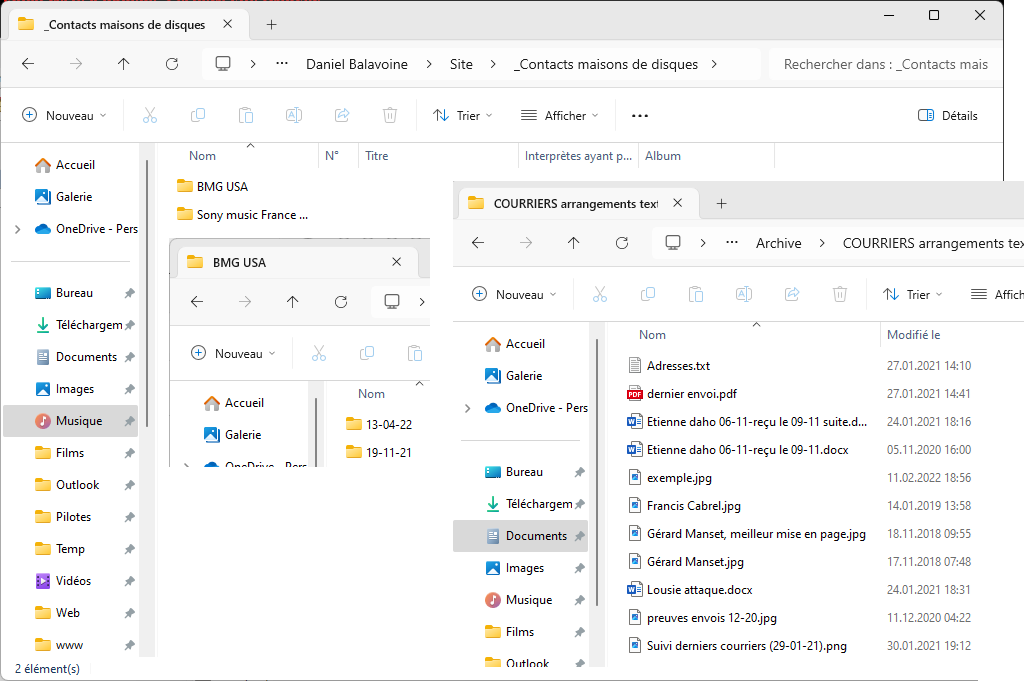Click the Rename icon in main window toolbar
This screenshot has width=1024, height=699.
click(294, 115)
